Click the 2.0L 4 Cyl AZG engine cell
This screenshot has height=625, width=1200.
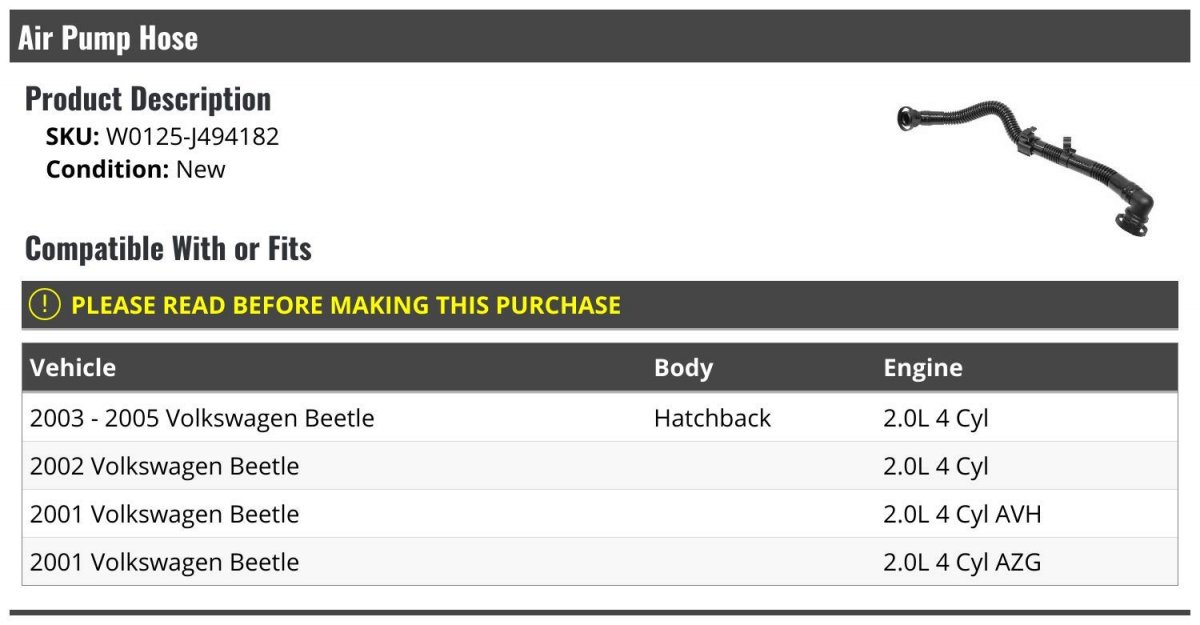(962, 562)
